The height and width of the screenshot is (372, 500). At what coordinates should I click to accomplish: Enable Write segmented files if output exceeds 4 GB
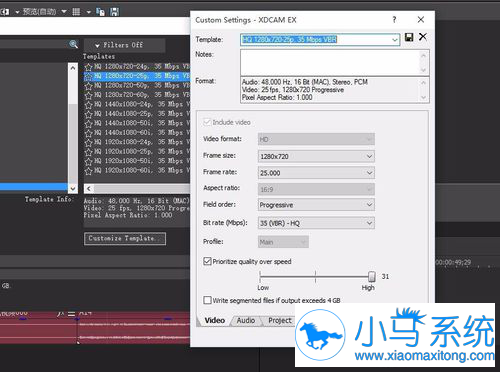[207, 300]
